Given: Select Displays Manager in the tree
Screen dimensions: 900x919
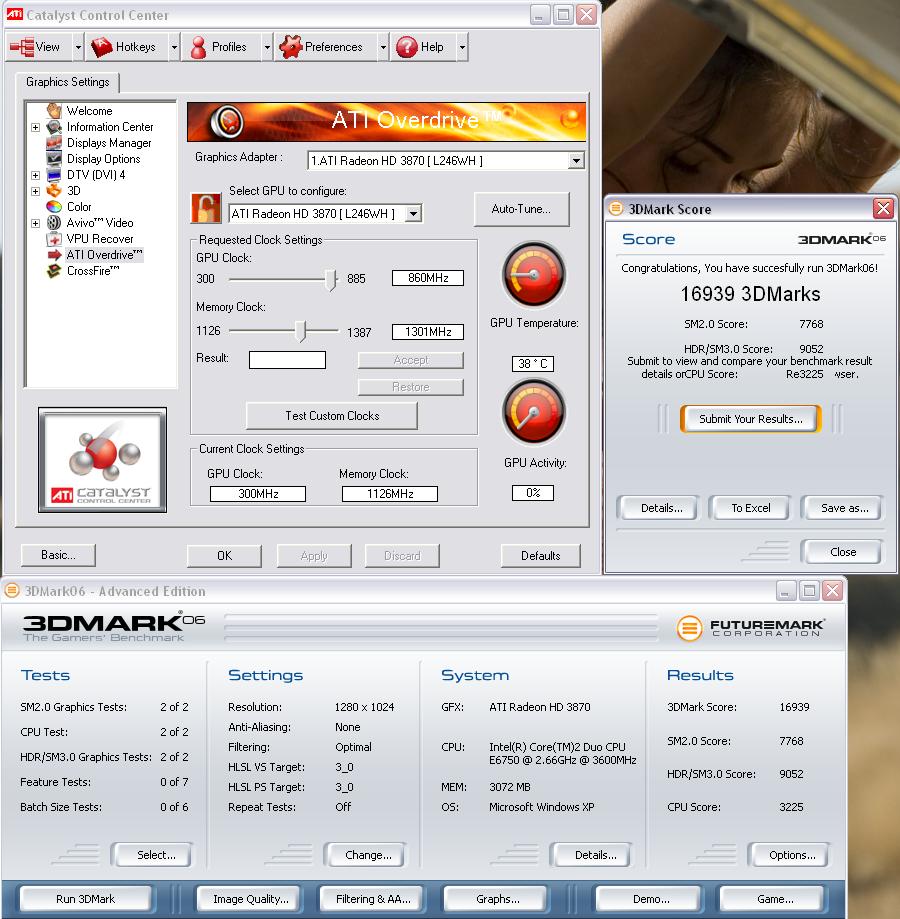Looking at the screenshot, I should 109,142.
